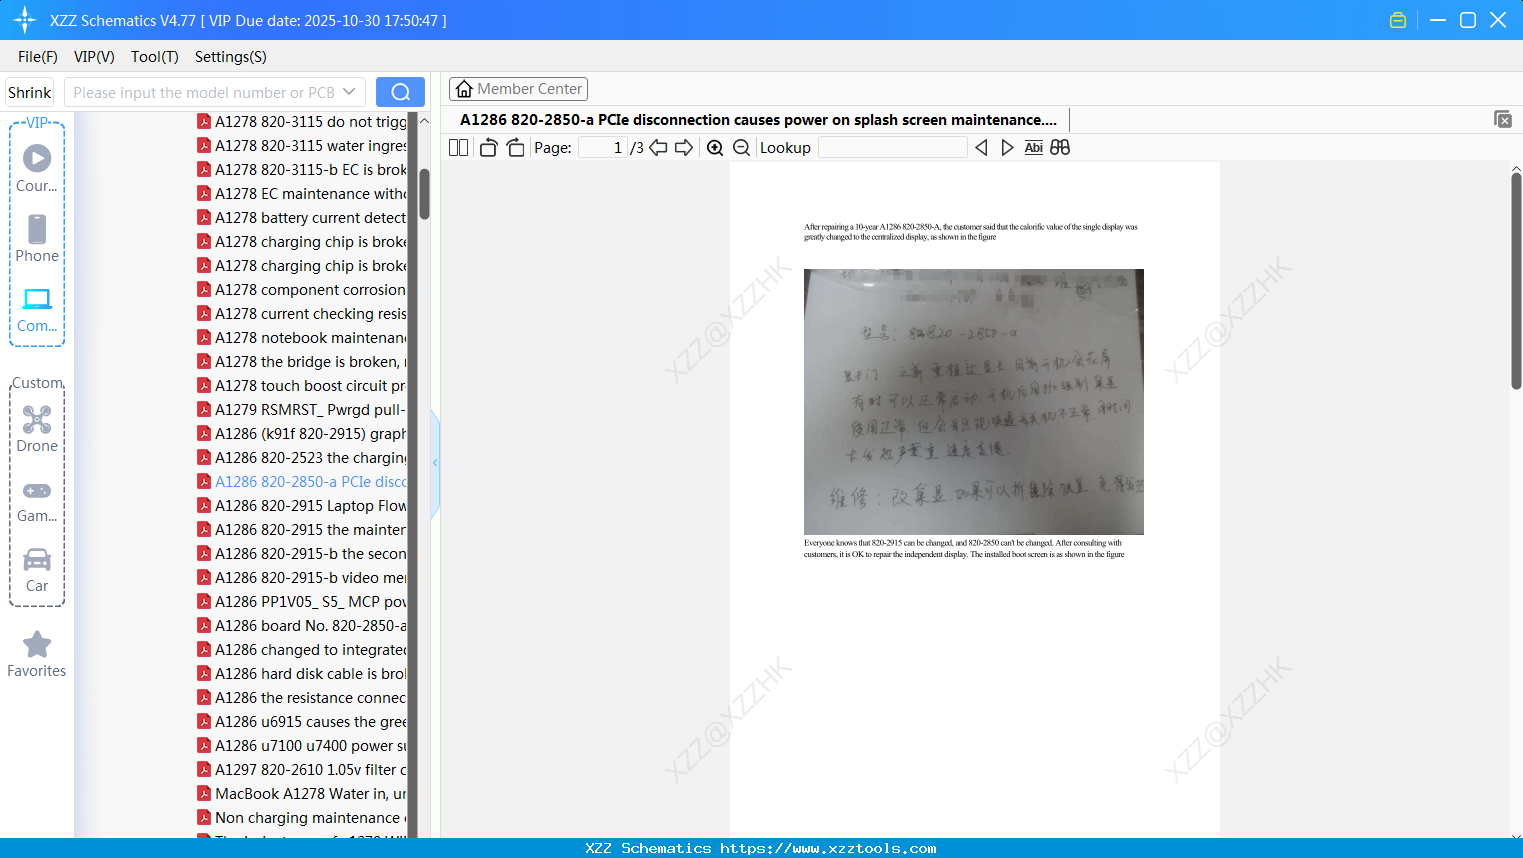The image size is (1523, 858).
Task: Select the Course sidebar icon
Action: click(x=36, y=158)
